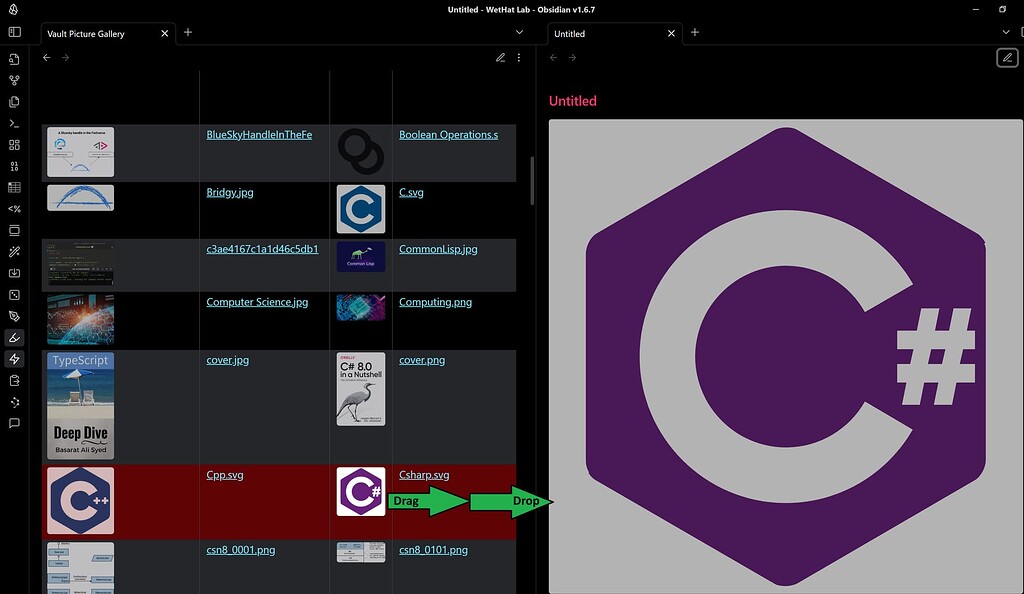
Task: Open the comment icon at the ribbon bottom
Action: [13, 423]
